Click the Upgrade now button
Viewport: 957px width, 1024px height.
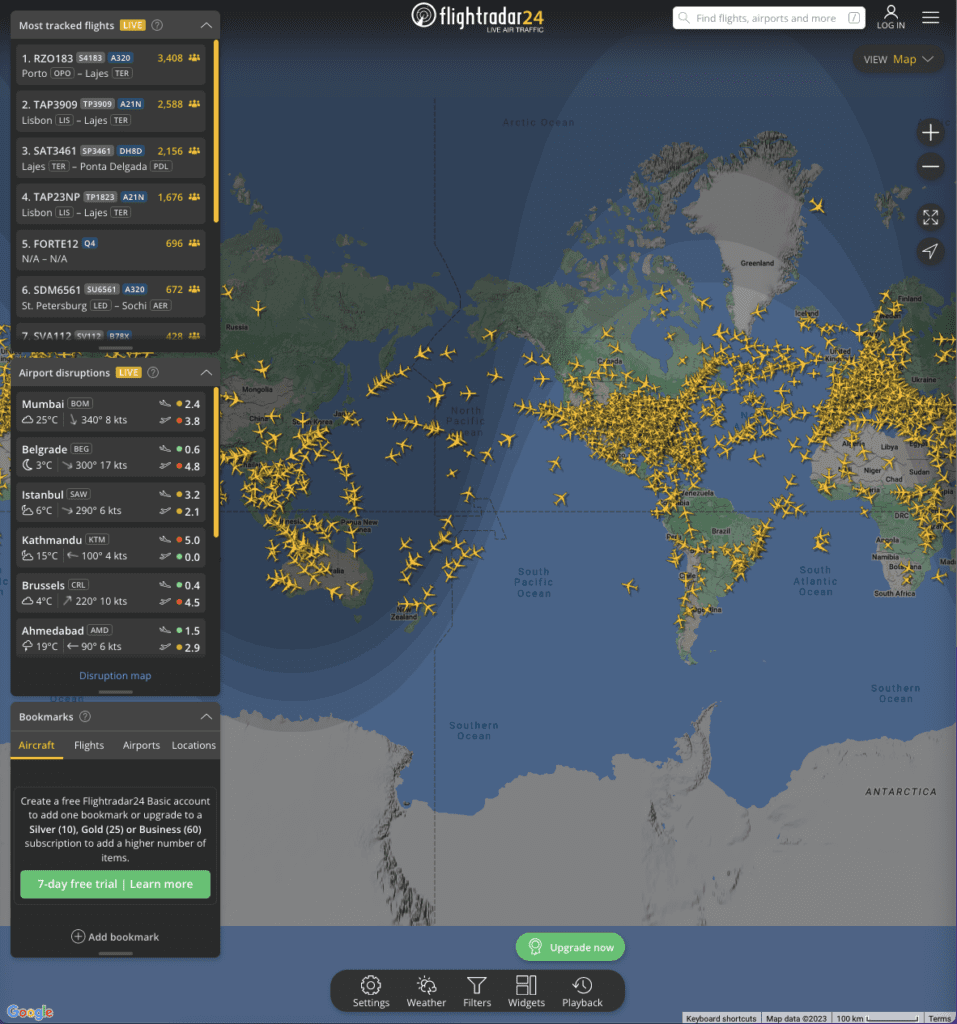tap(570, 946)
